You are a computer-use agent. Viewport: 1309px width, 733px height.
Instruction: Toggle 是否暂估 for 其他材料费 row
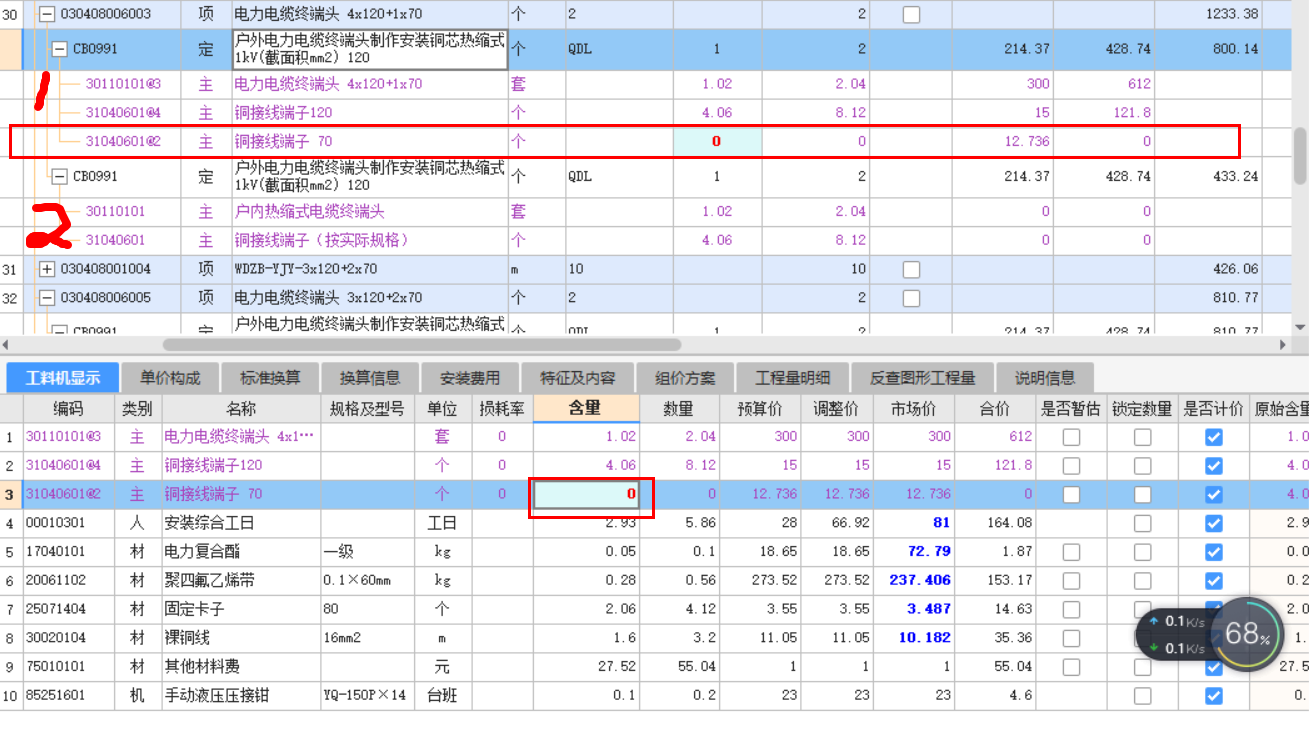coord(1071,667)
